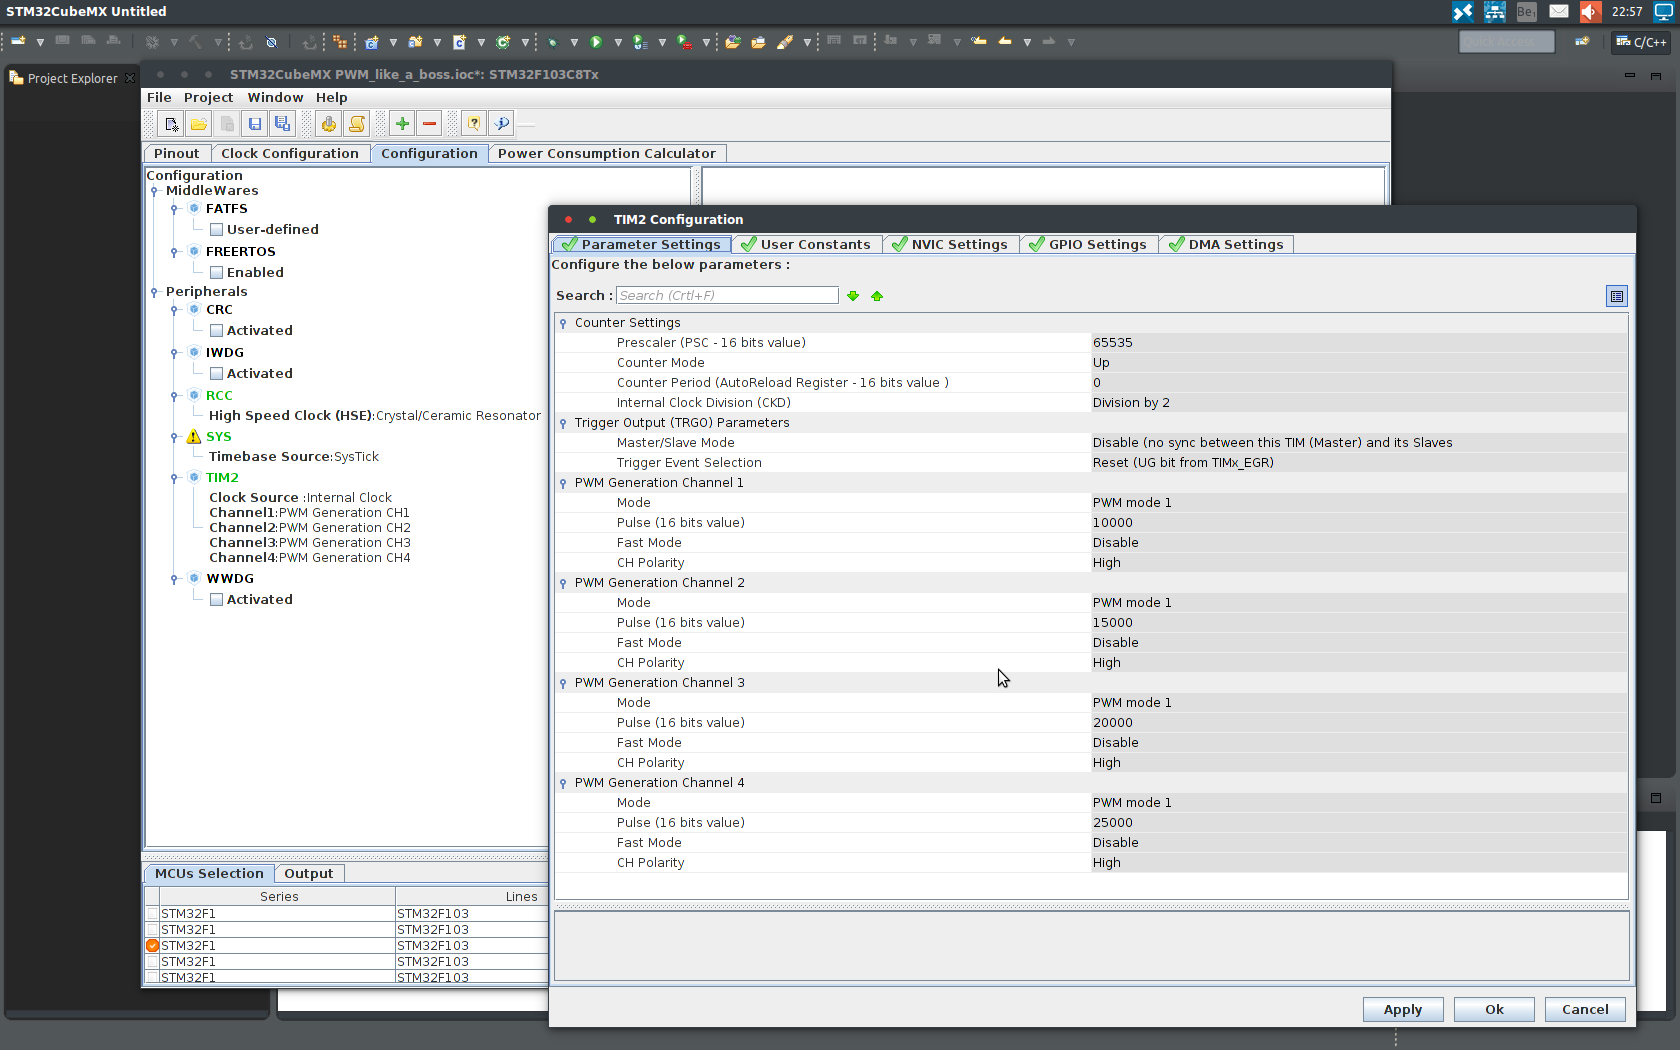Switch to the Output tab

(308, 874)
